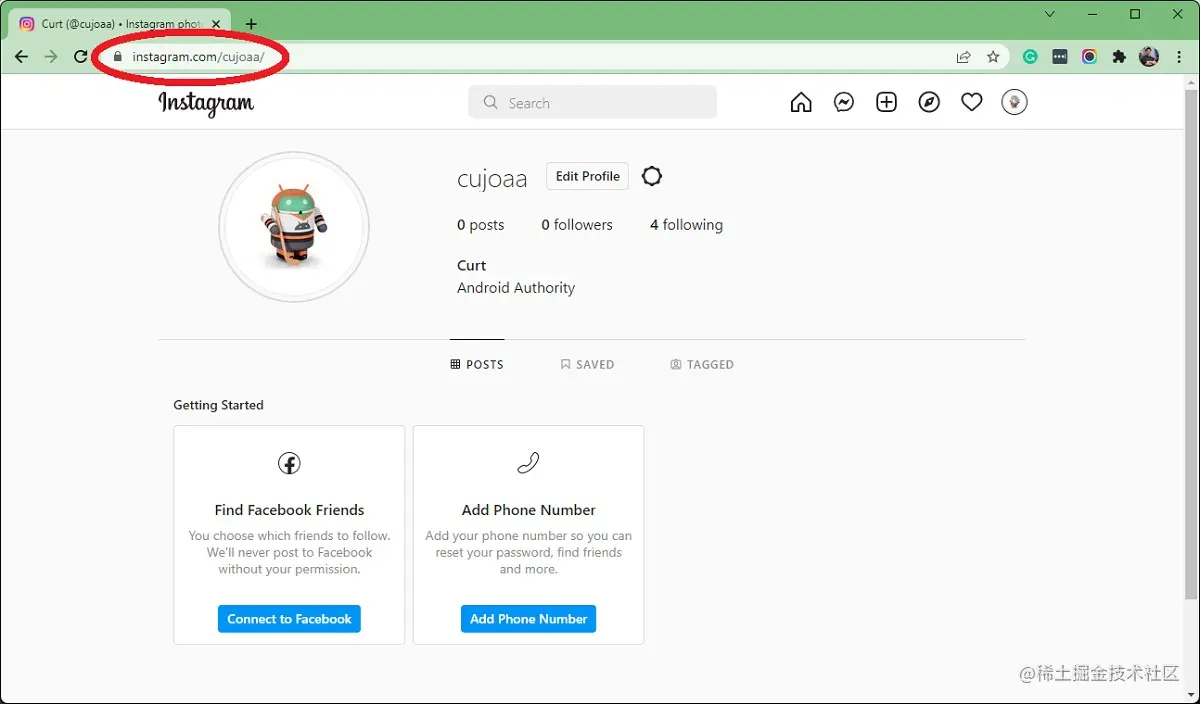Open the tab search chevron in Chrome
Image resolution: width=1200 pixels, height=704 pixels.
click(x=1049, y=14)
